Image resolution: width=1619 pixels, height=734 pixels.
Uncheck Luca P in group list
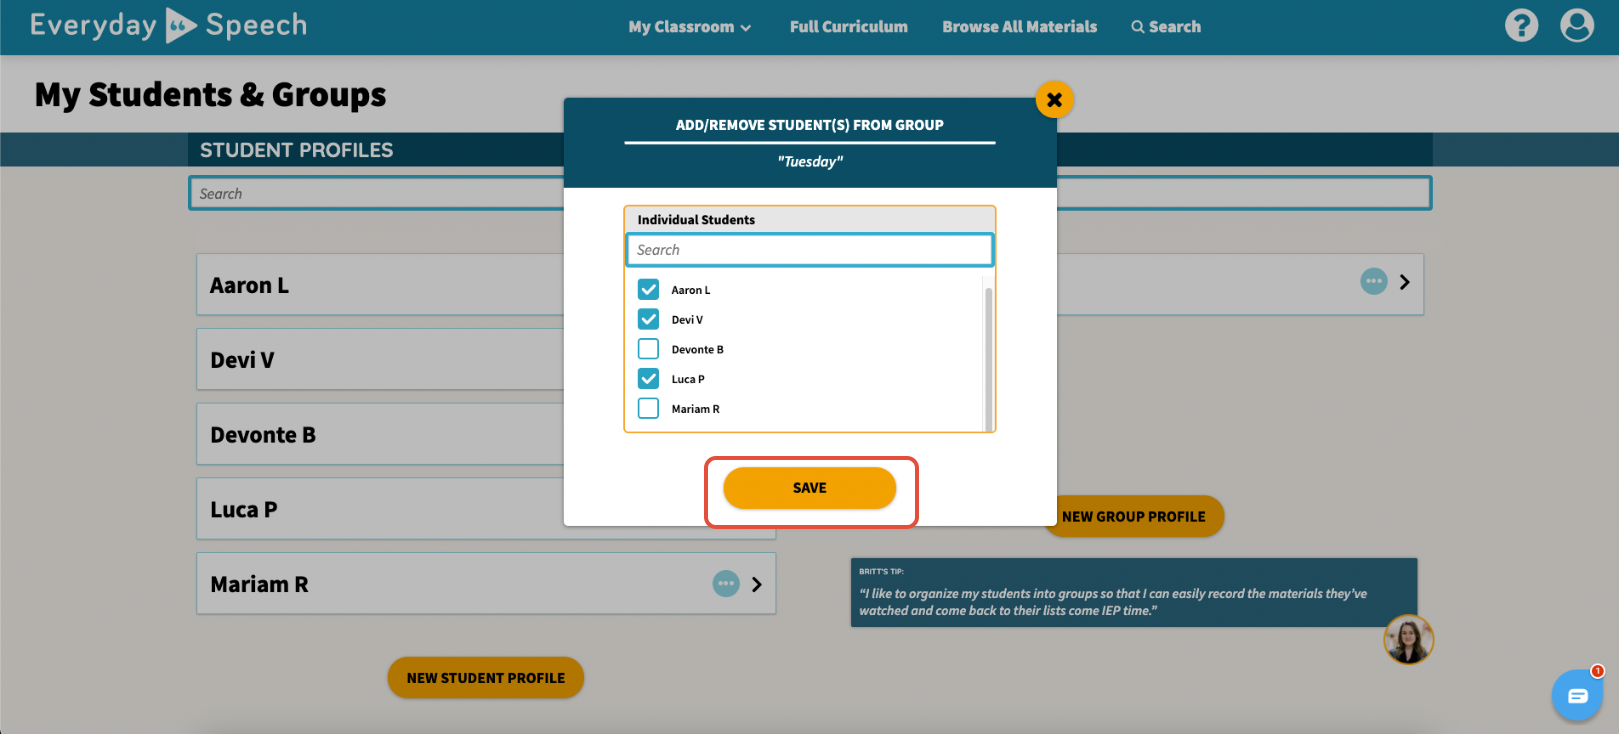(649, 379)
